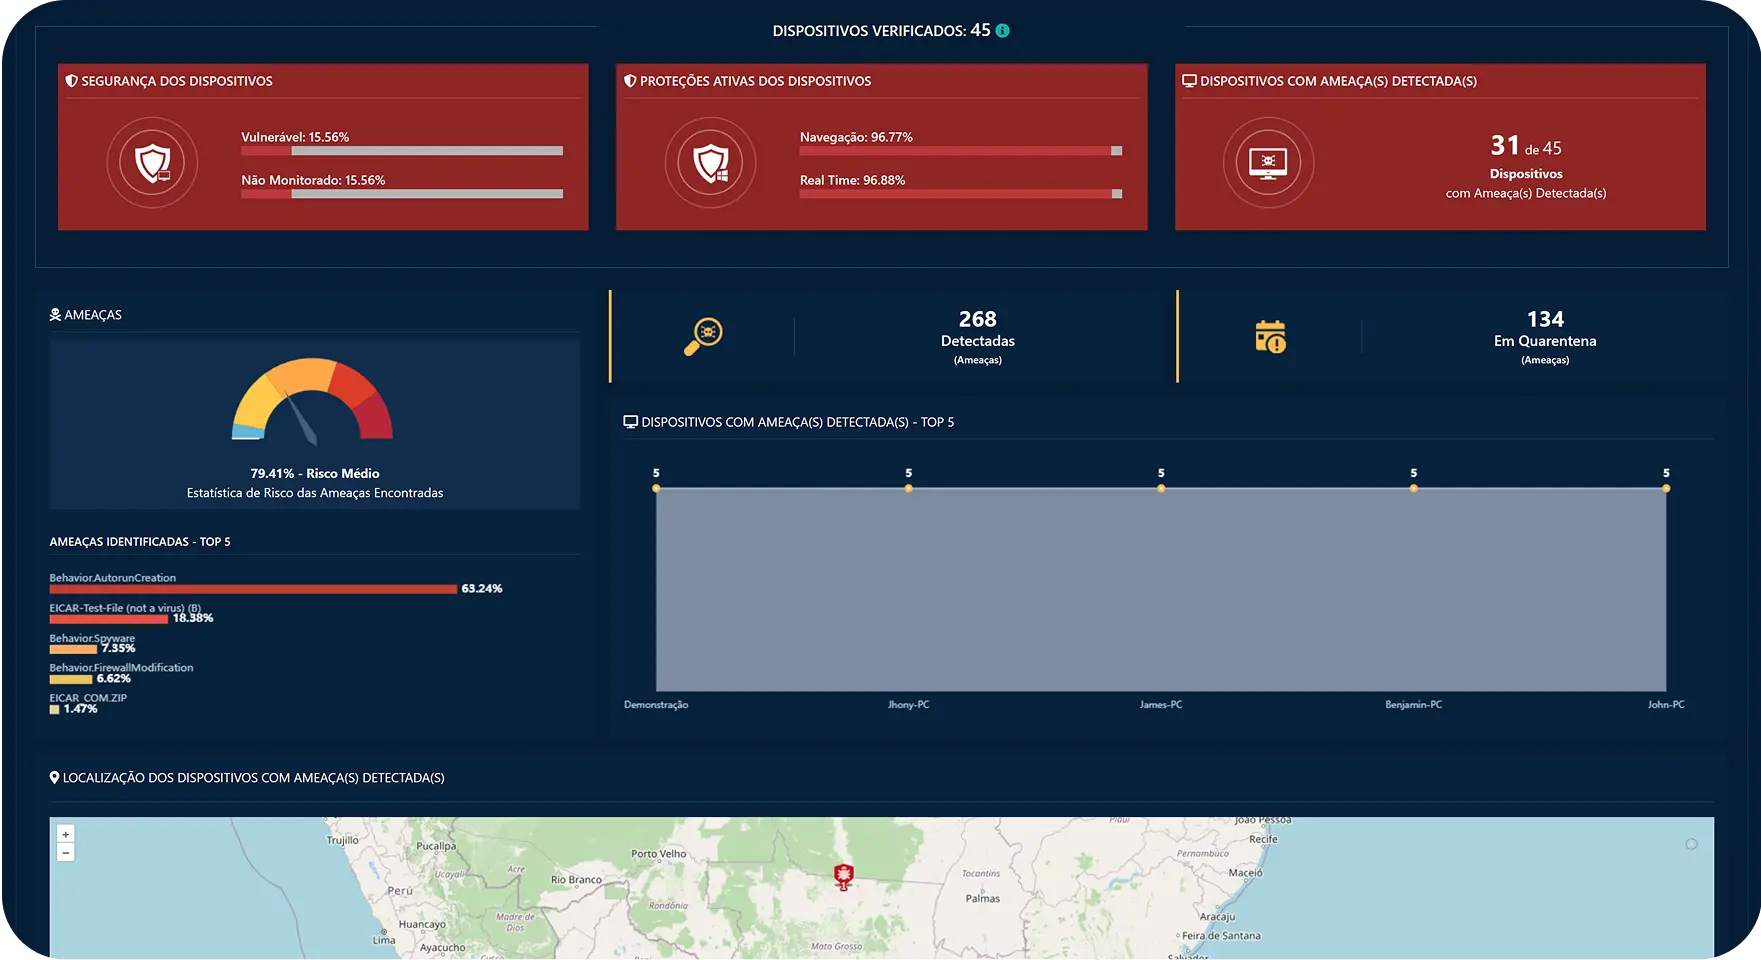Click the Benjamin-PC data point on chart
The width and height of the screenshot is (1761, 960).
pos(1414,488)
